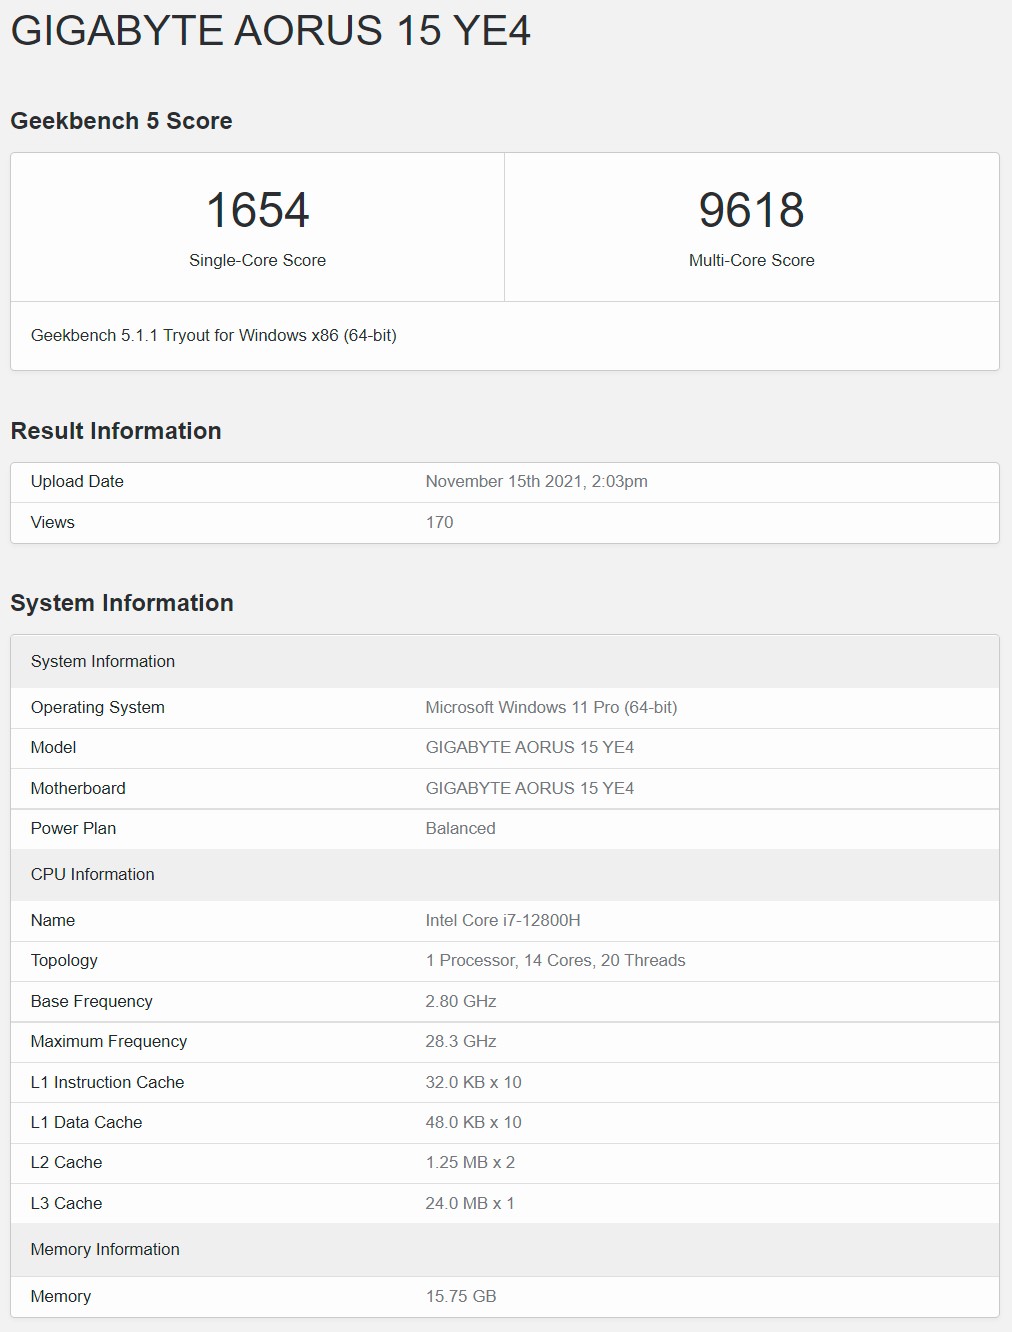The height and width of the screenshot is (1332, 1012).
Task: Click the Power Plan label
Action: click(x=73, y=828)
